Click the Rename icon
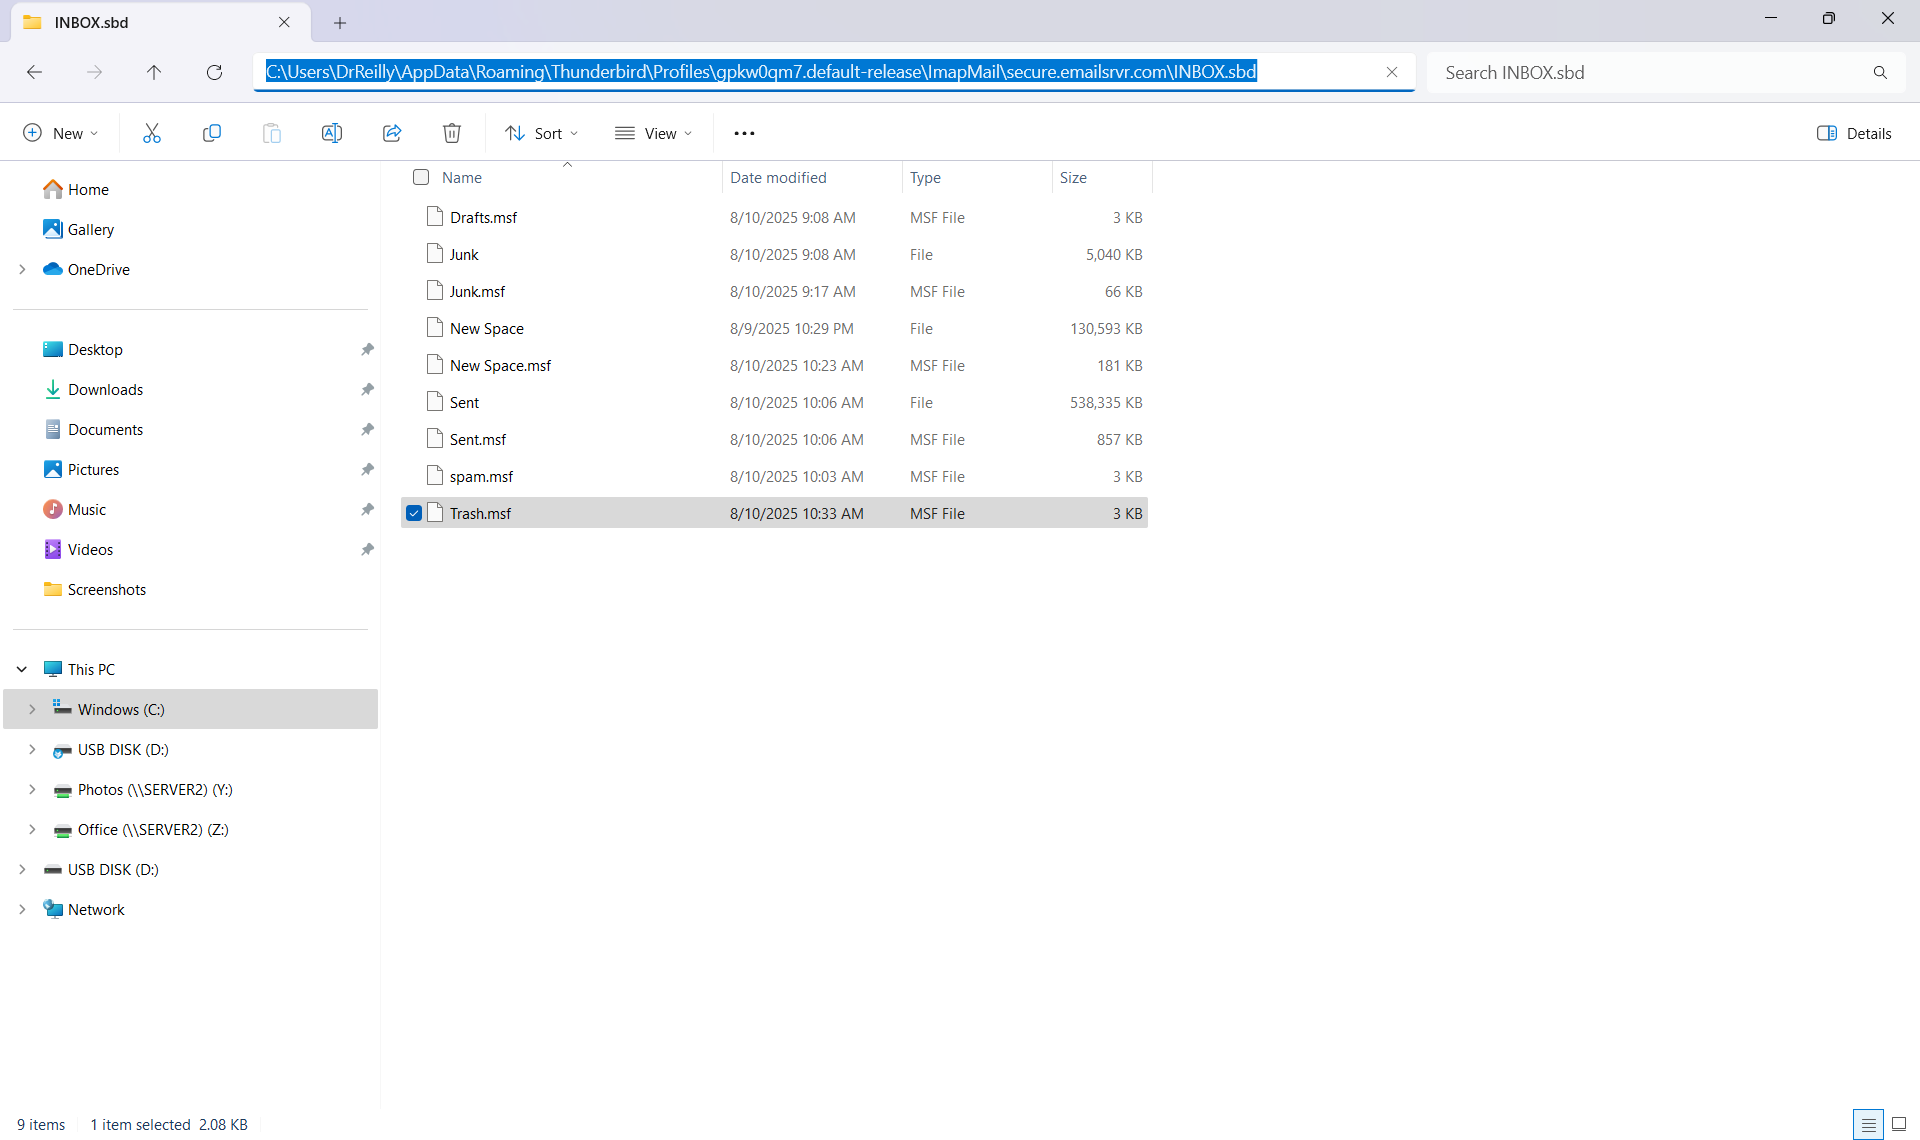The height and width of the screenshot is (1140, 1920). [332, 133]
